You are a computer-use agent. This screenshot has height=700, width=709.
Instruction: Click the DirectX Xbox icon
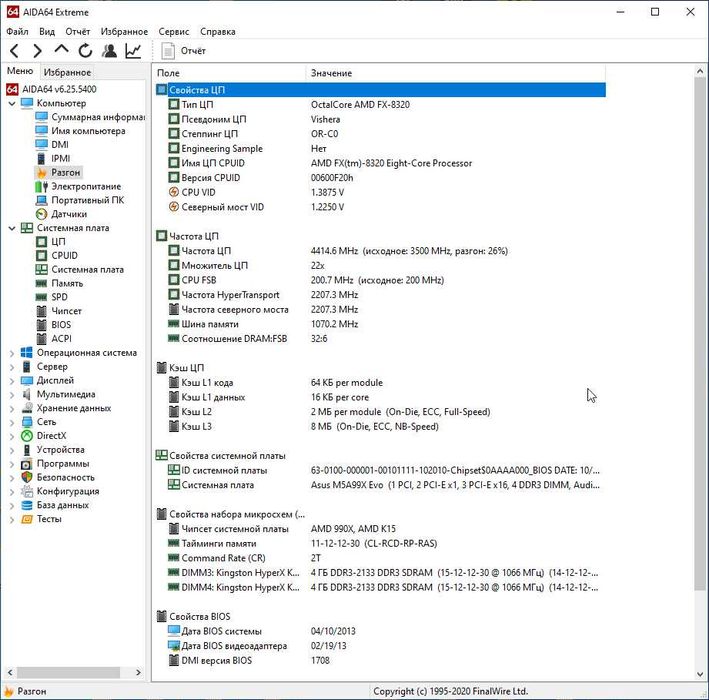[x=27, y=436]
